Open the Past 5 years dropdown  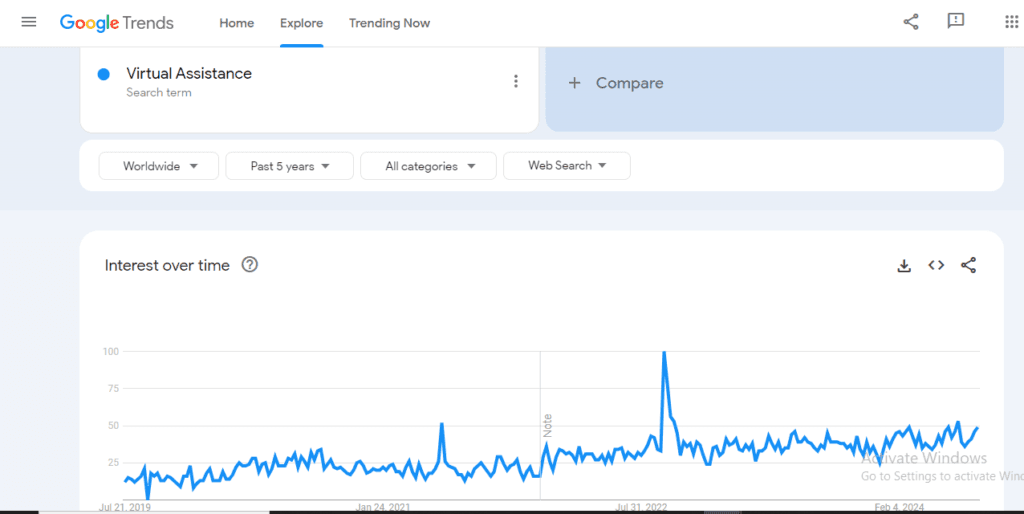tap(290, 166)
